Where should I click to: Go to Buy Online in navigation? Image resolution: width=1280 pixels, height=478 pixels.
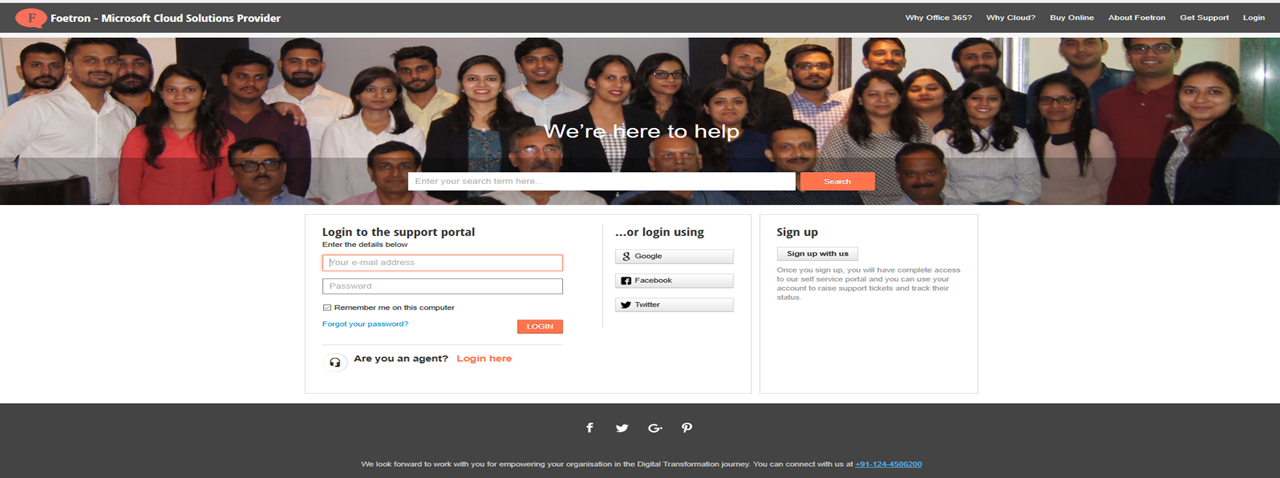pyautogui.click(x=1072, y=18)
